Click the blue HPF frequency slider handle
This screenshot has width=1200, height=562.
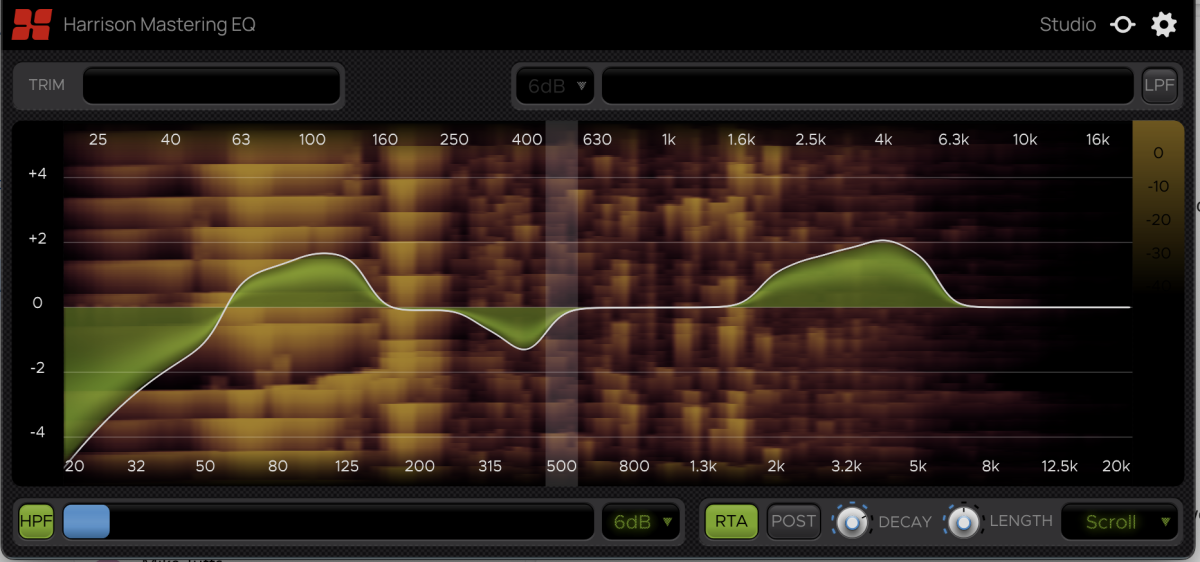tap(86, 521)
